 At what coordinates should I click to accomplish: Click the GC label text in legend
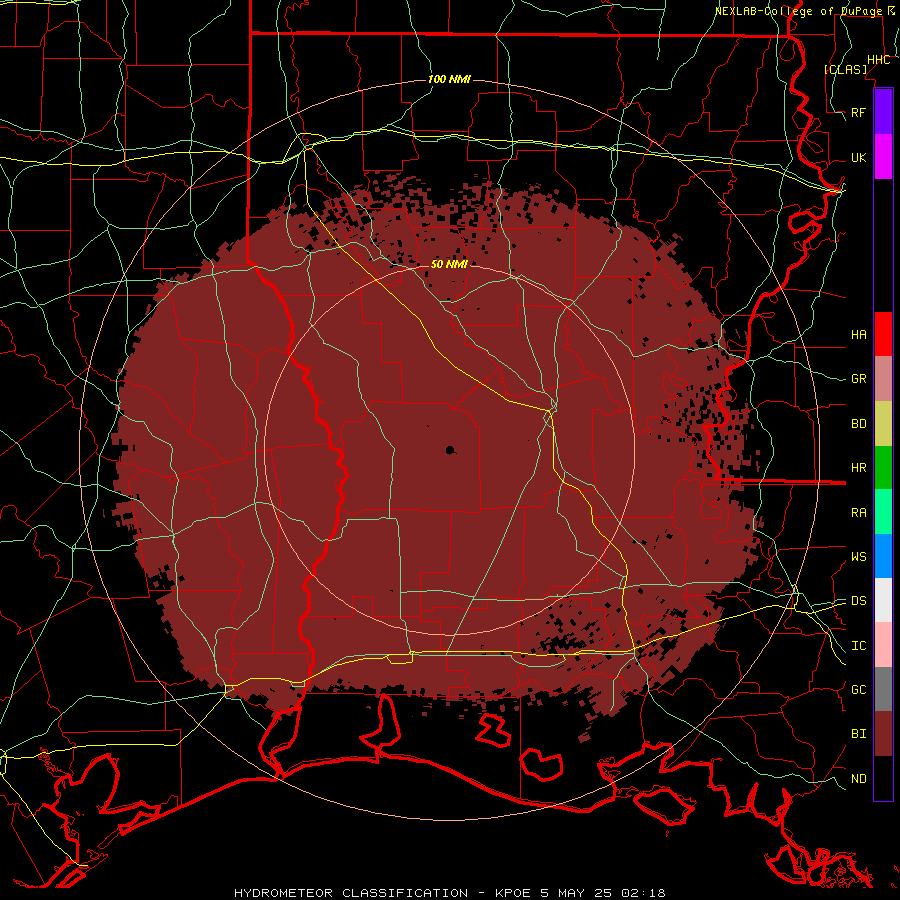[x=858, y=689]
